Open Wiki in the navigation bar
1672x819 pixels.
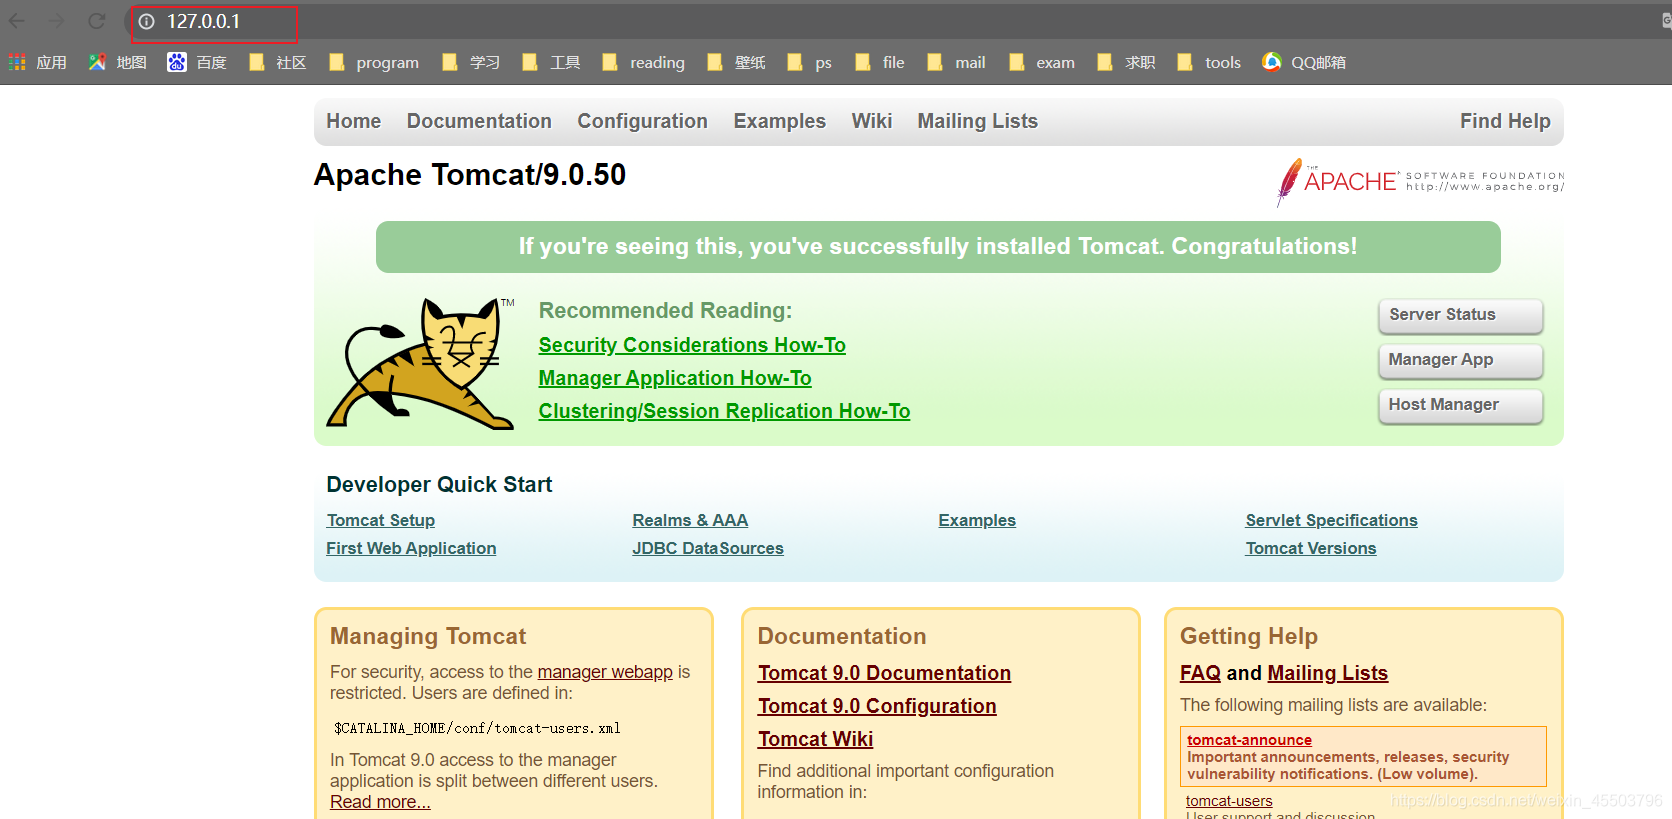(871, 121)
